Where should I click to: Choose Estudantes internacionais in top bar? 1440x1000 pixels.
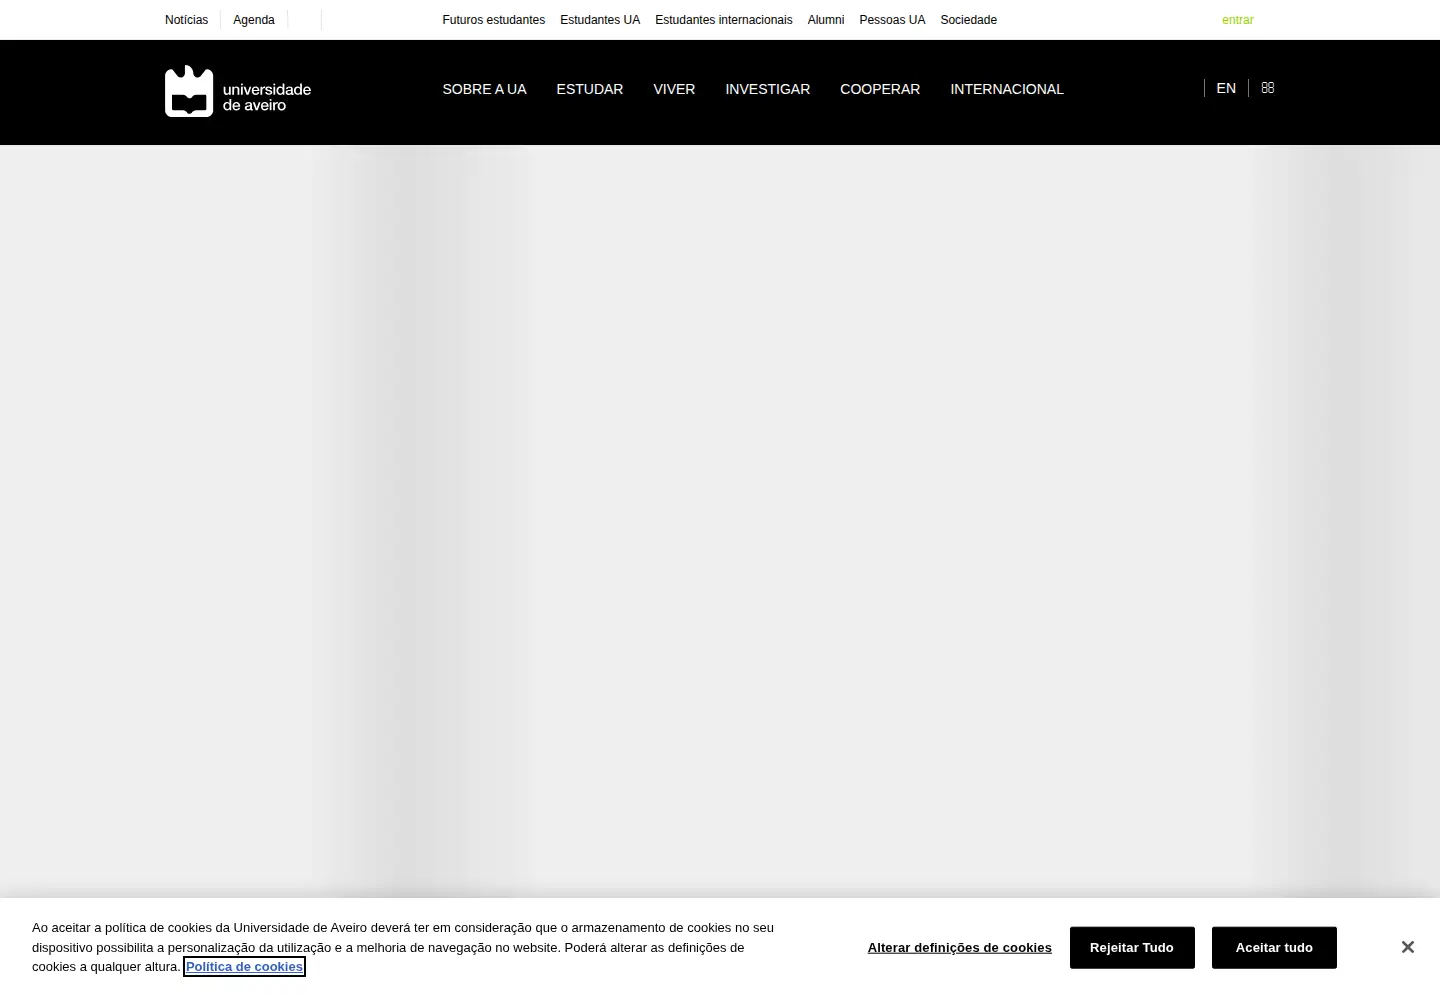[x=724, y=20]
